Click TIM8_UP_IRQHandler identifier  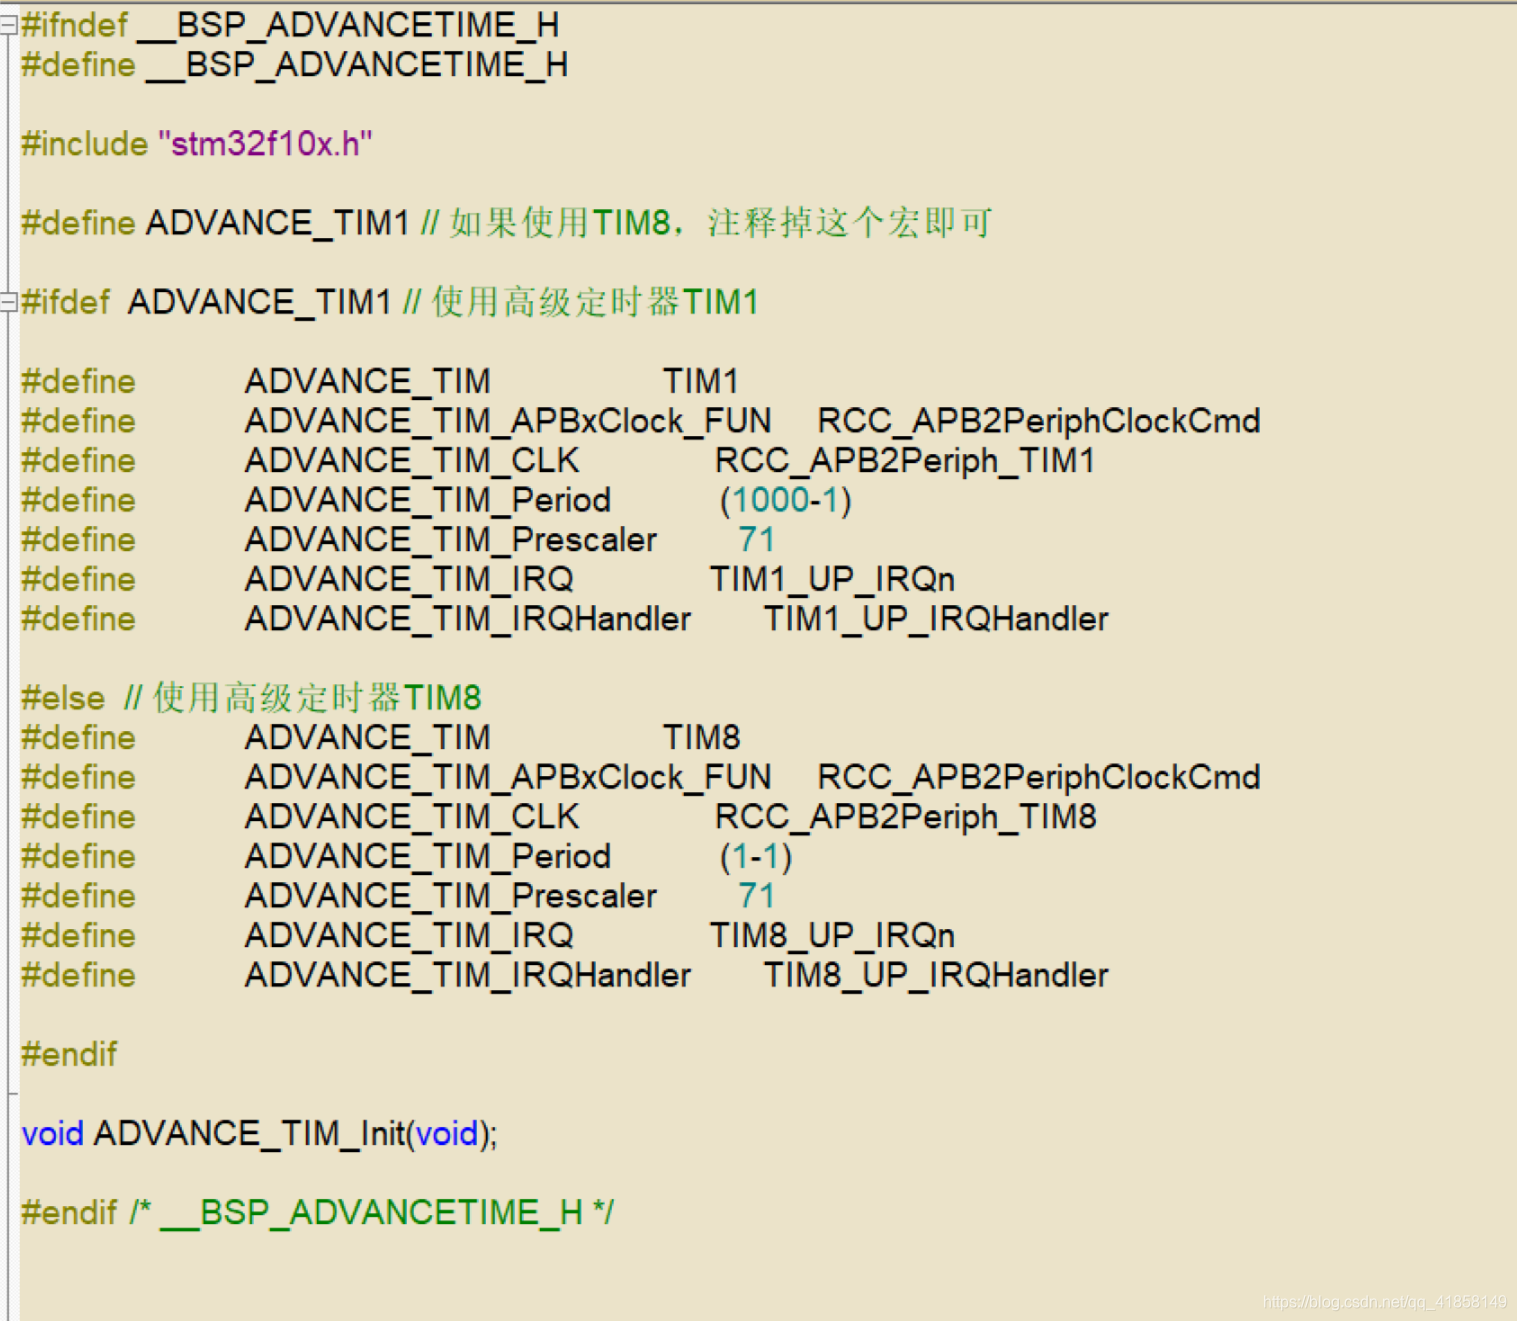pyautogui.click(x=936, y=975)
